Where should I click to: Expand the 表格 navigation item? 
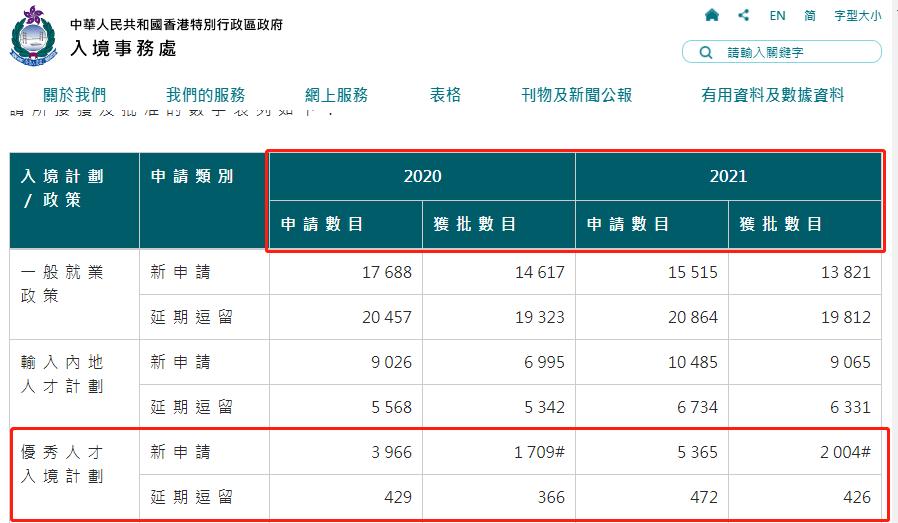pos(445,95)
